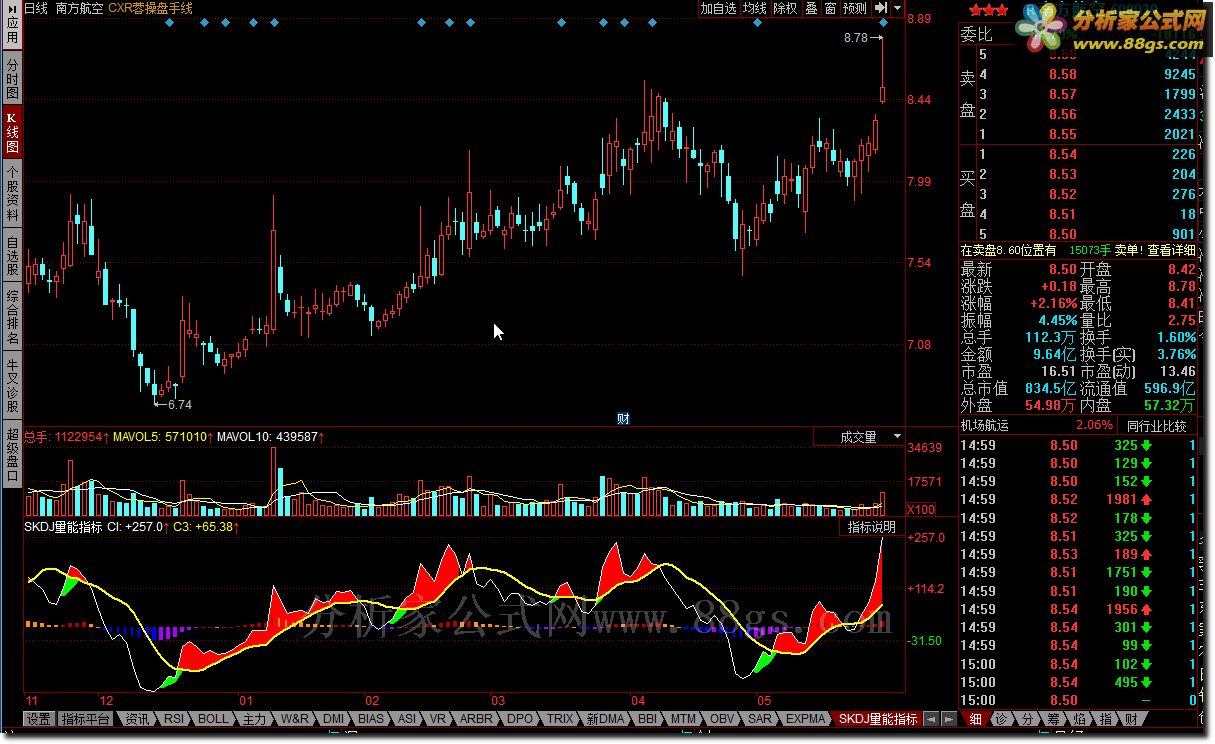The image size is (1215, 744).
Task: Click the 8.78 high price label
Action: tap(856, 38)
